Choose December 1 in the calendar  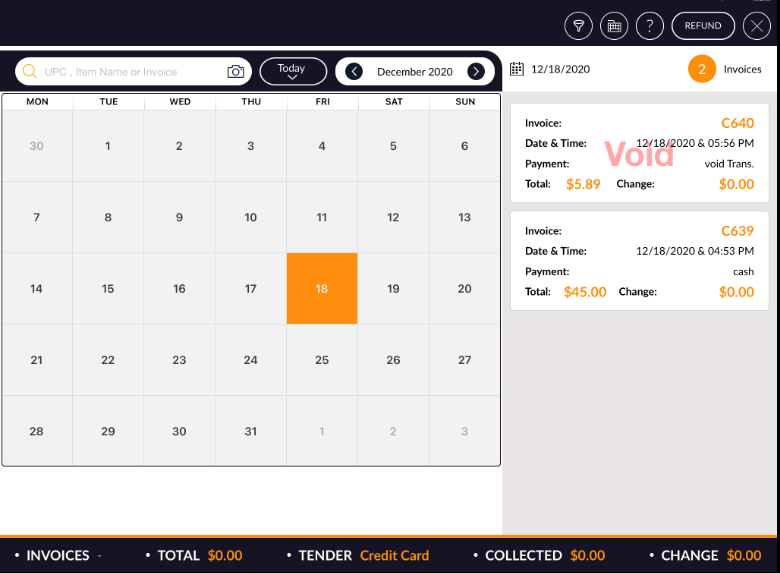(x=108, y=146)
